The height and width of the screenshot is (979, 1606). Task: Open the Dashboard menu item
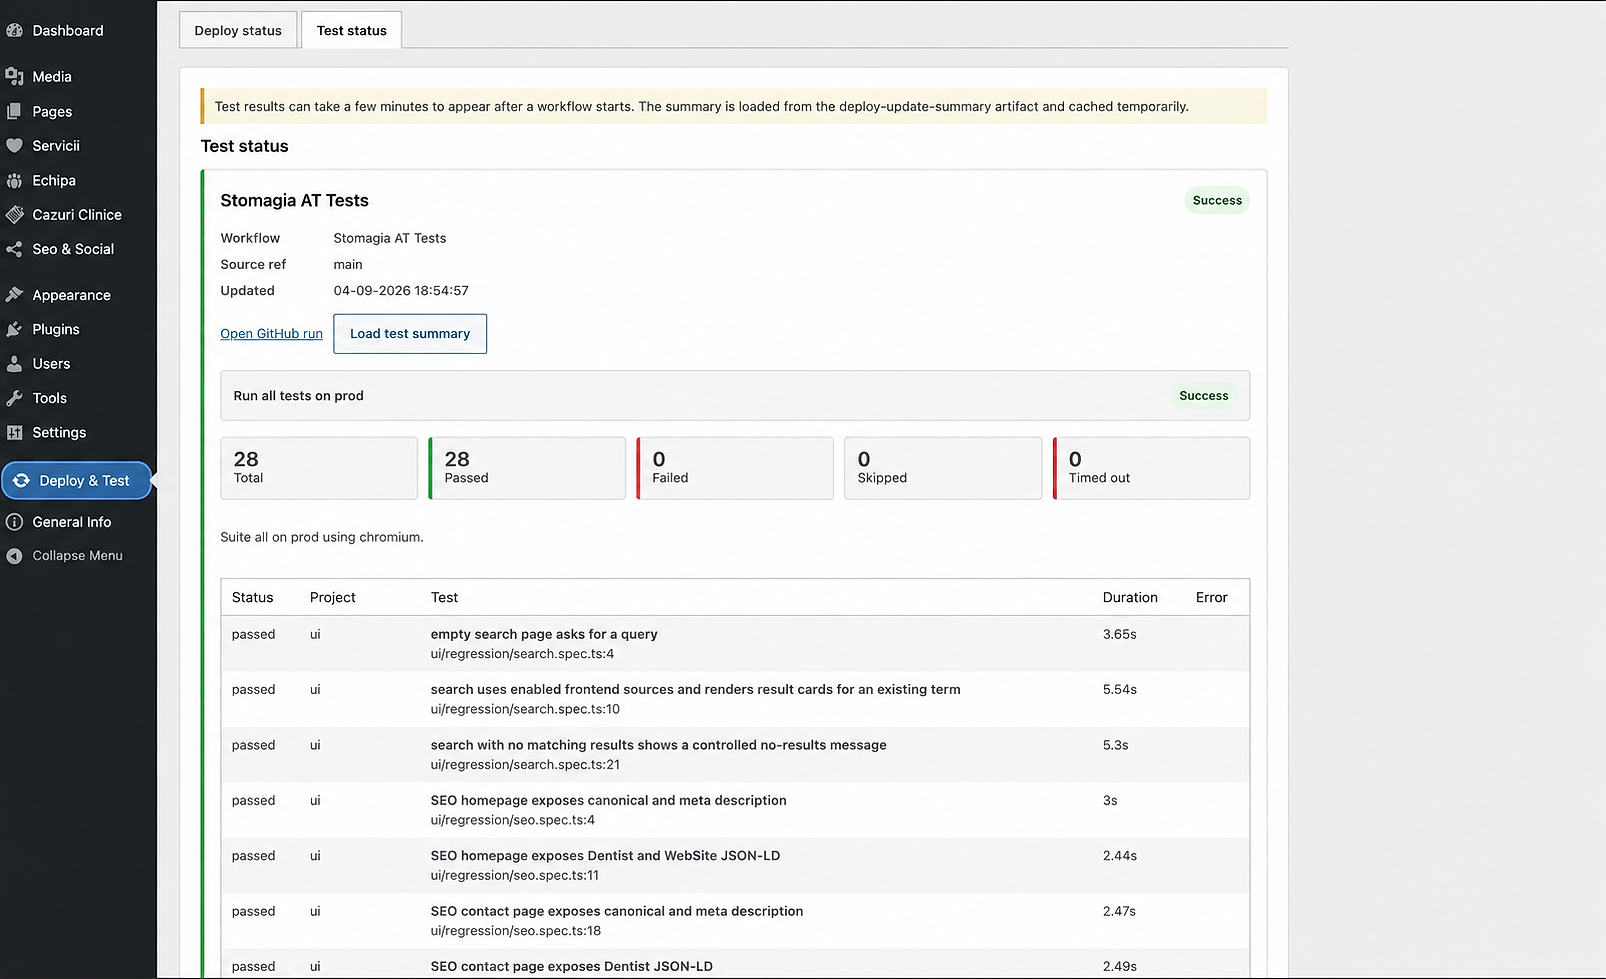[68, 31]
